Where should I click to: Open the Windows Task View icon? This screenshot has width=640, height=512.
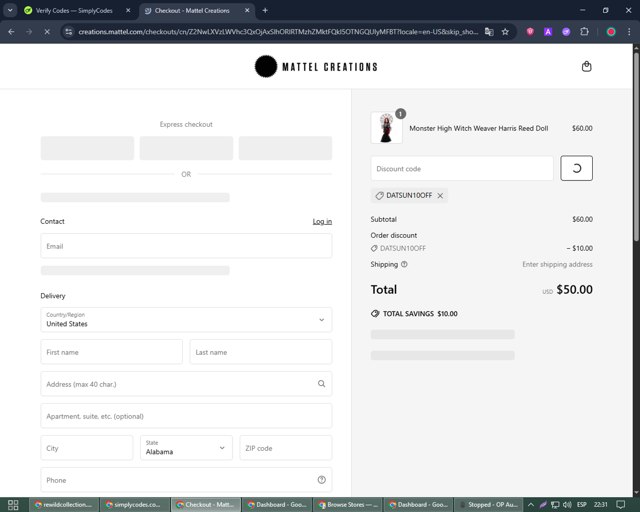pos(13,505)
